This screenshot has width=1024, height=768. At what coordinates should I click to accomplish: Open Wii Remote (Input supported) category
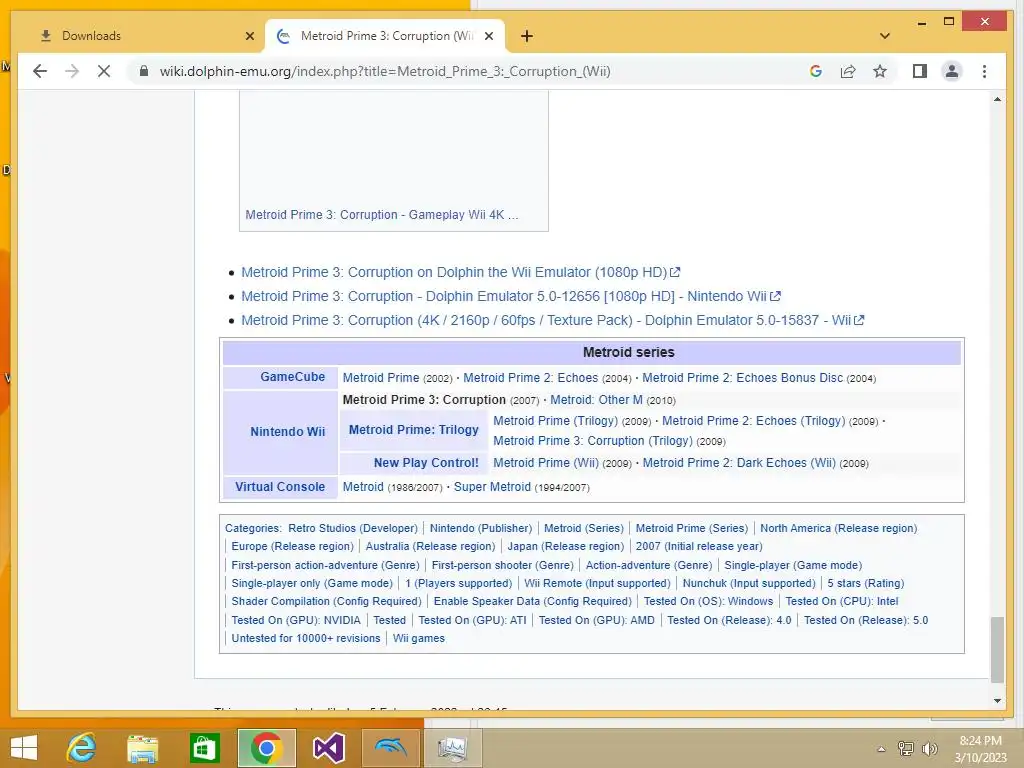pos(597,583)
